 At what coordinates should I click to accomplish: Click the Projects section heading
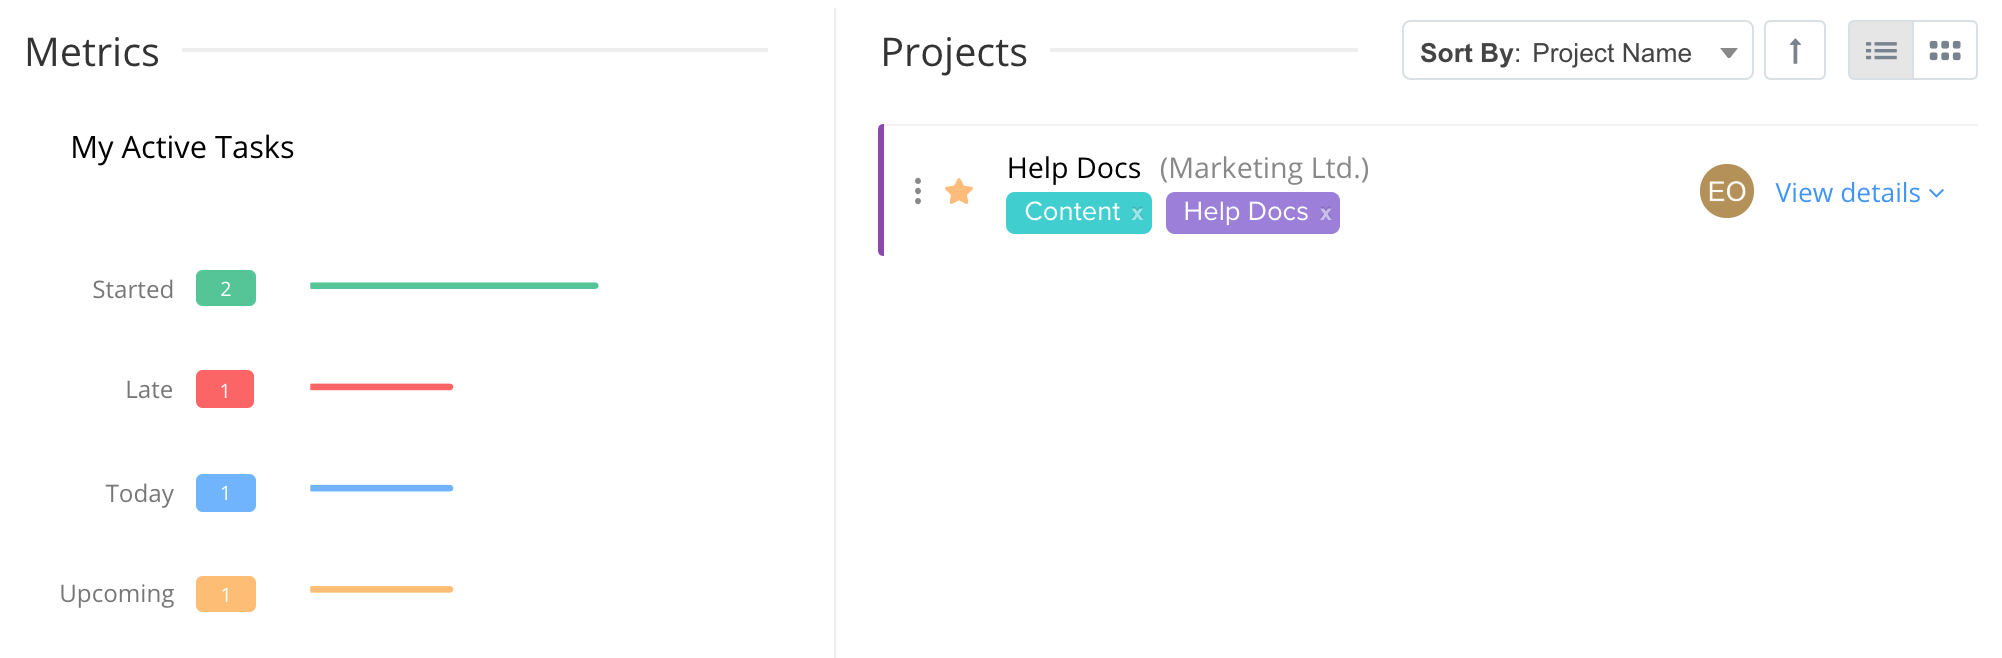pos(954,52)
